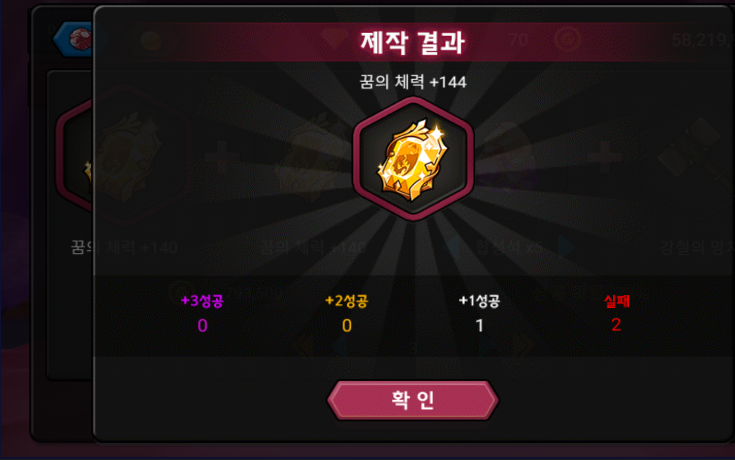Click the 제작 결과 title banner
Screen dimensions: 735x460
tap(412, 42)
